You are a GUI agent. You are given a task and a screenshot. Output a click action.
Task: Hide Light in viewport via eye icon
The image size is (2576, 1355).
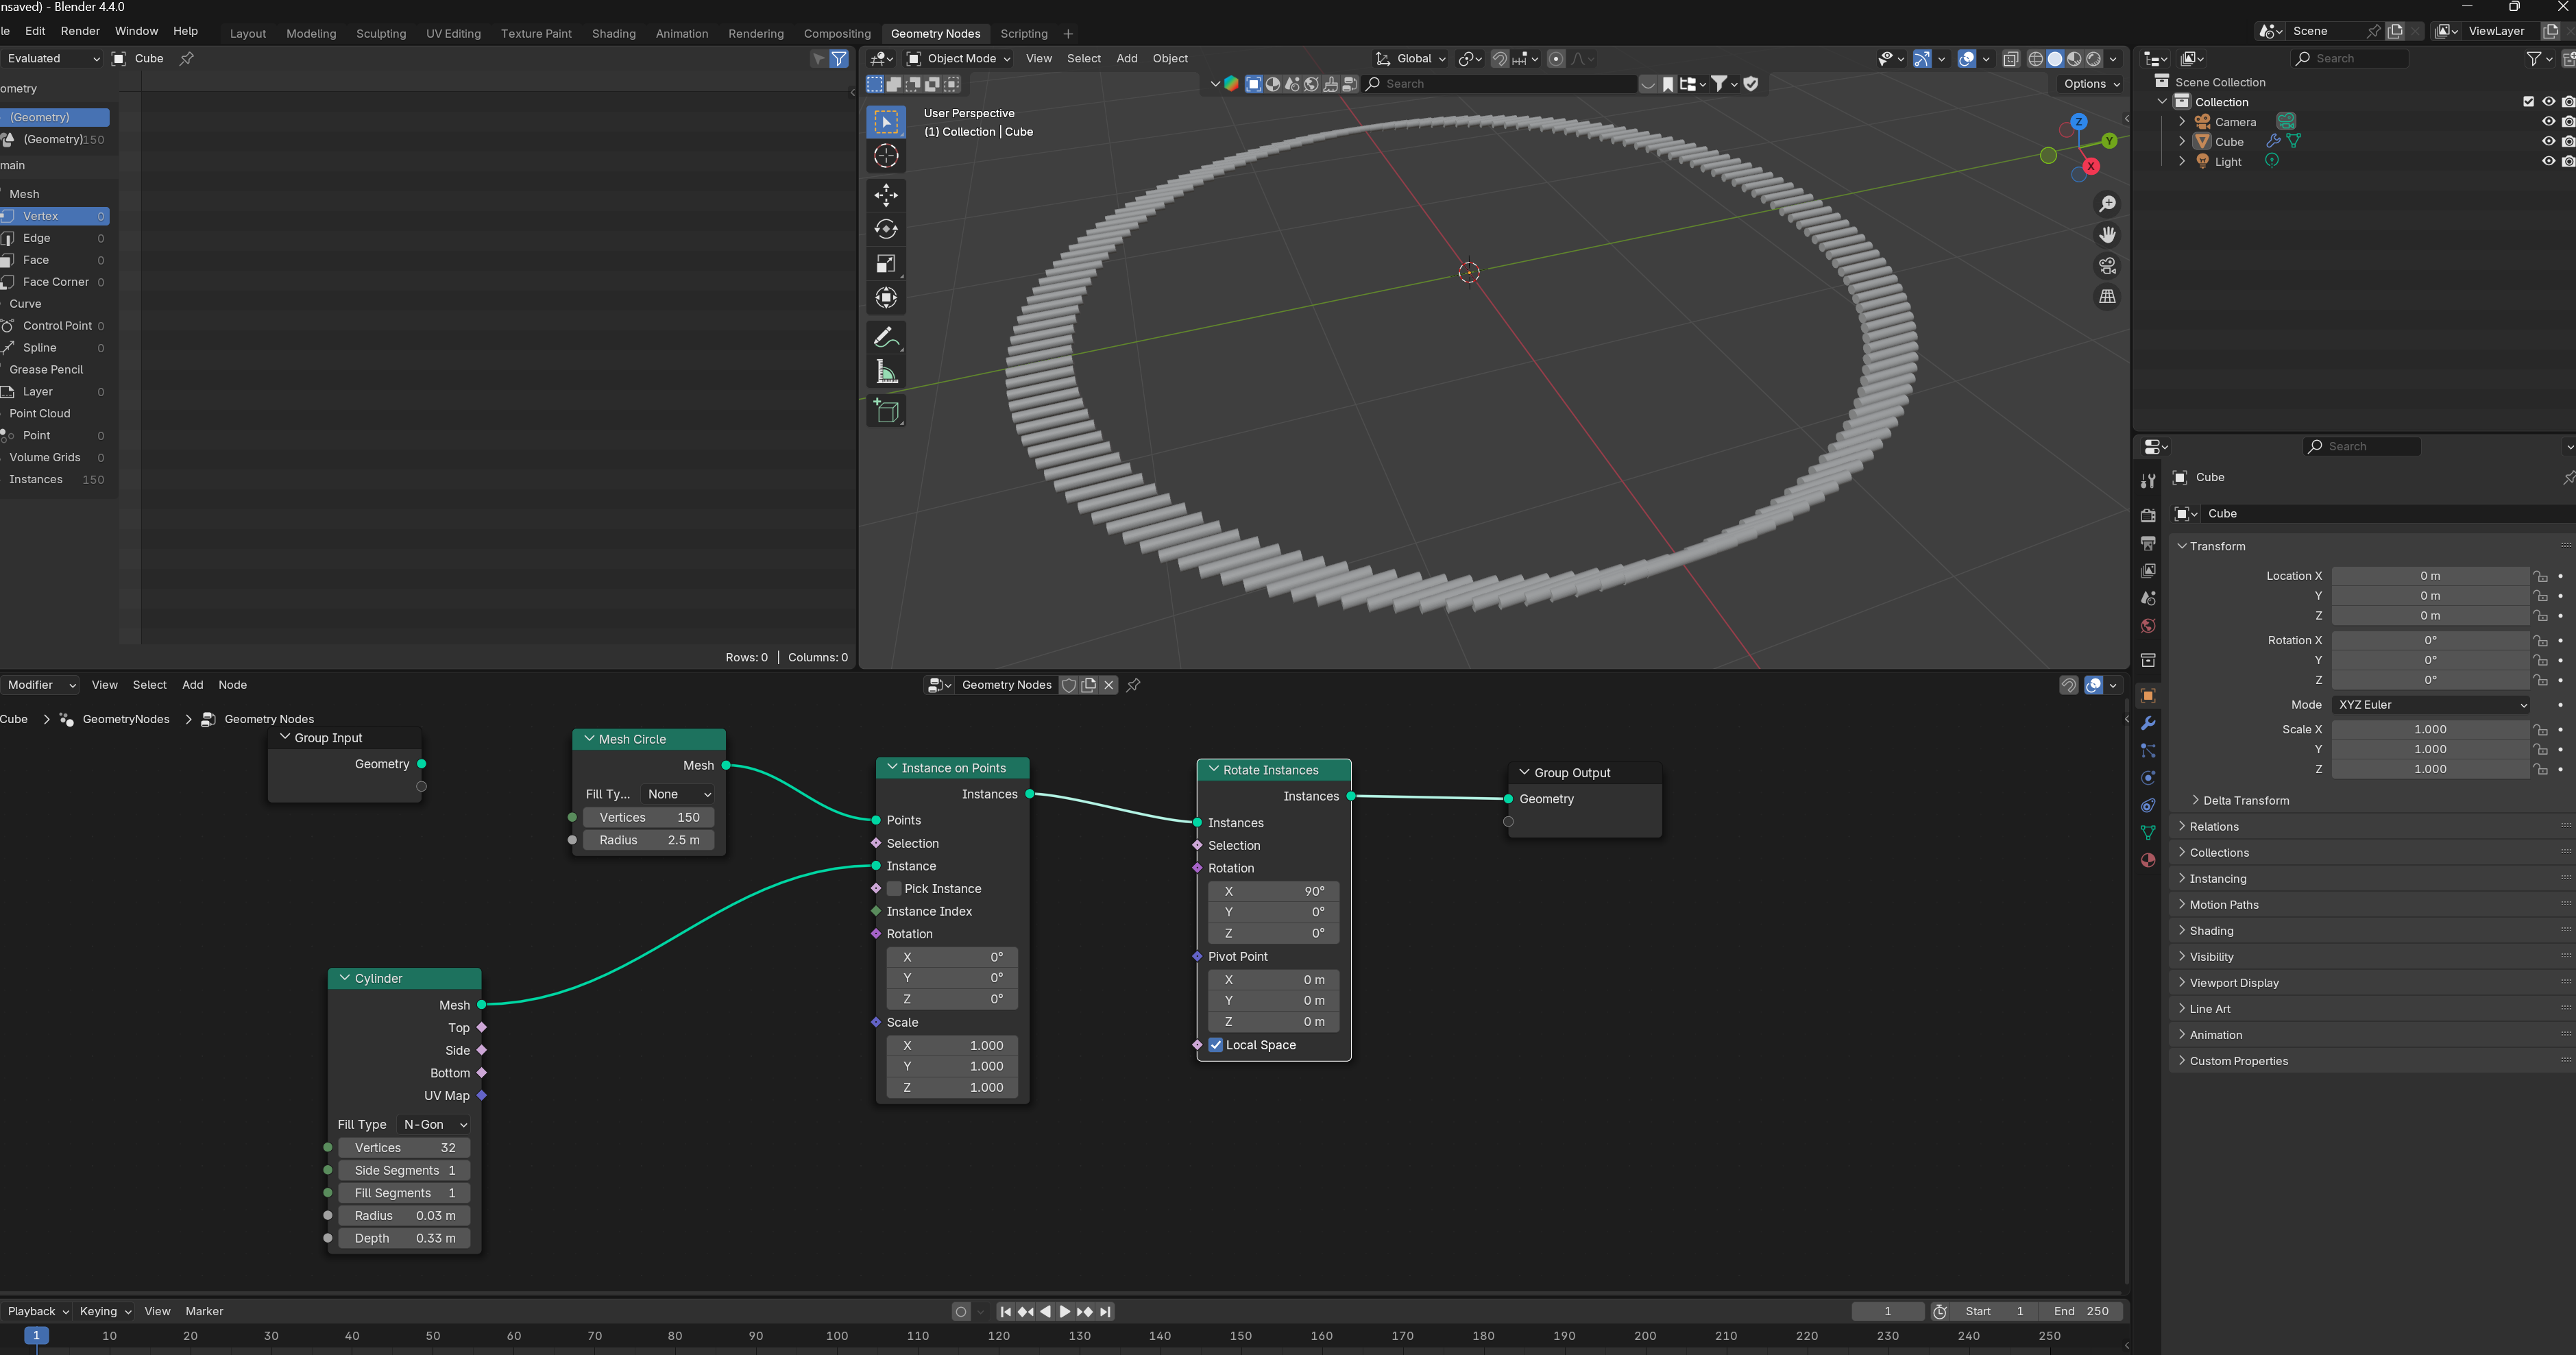[x=2548, y=162]
